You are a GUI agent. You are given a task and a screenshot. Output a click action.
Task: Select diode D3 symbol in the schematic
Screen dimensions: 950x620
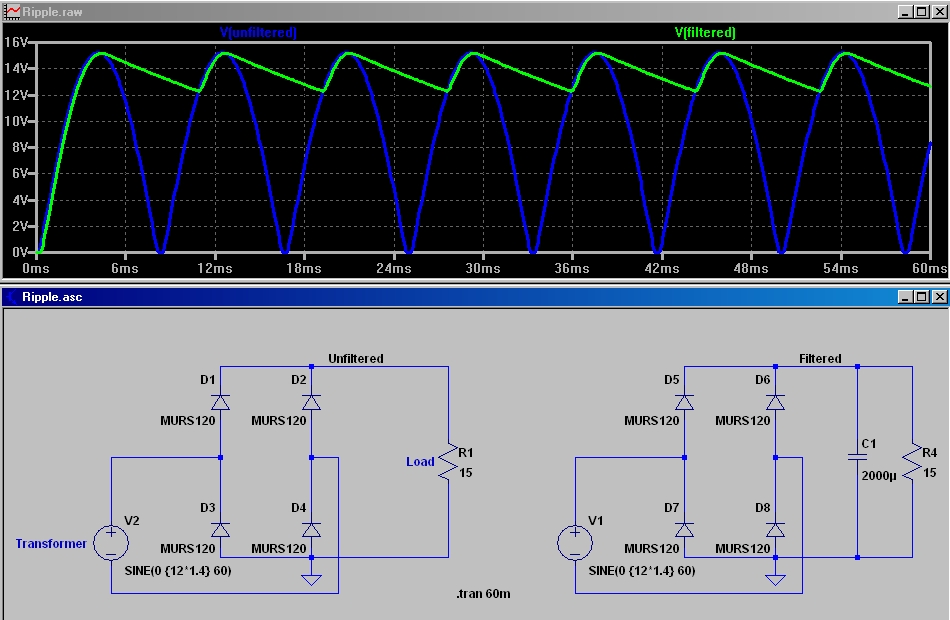point(221,530)
